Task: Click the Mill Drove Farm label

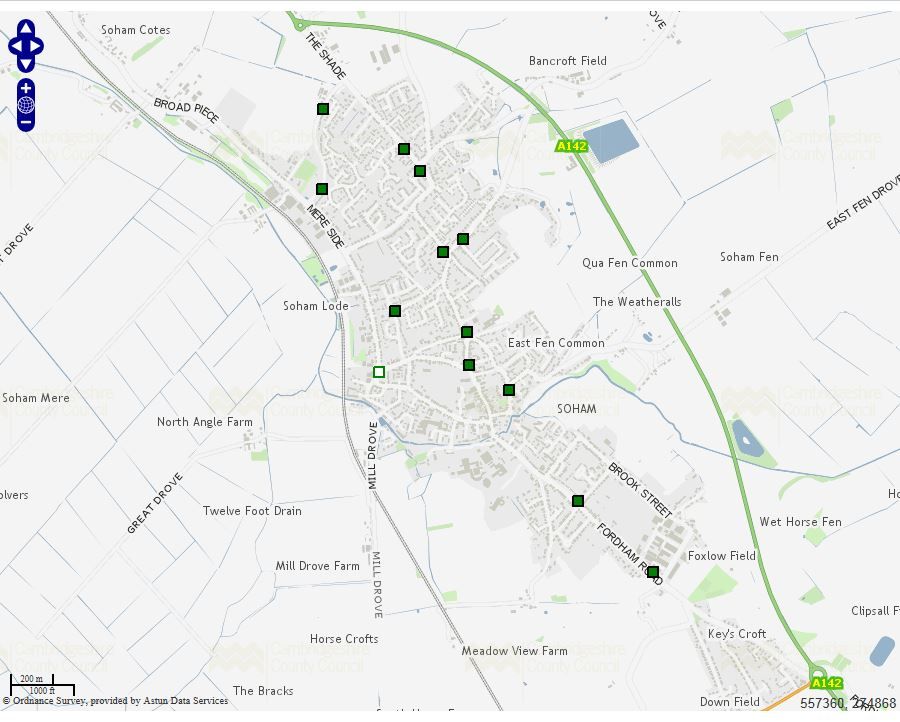Action: 317,566
